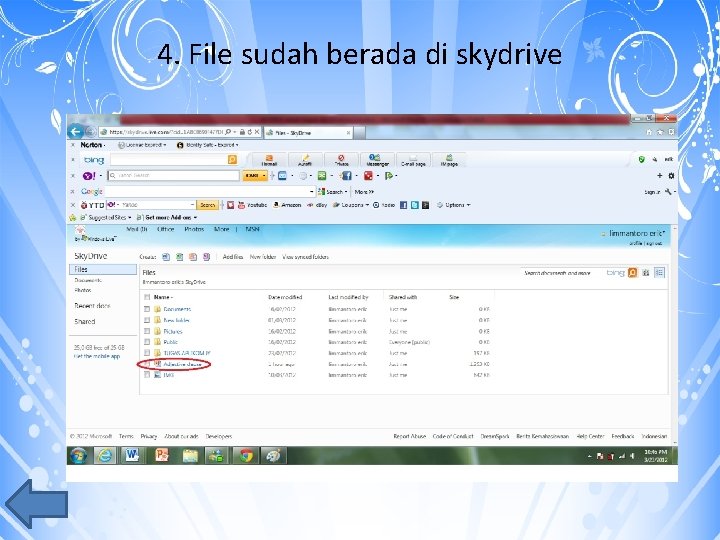
Task: Open PowerPoint from the taskbar
Action: (162, 456)
